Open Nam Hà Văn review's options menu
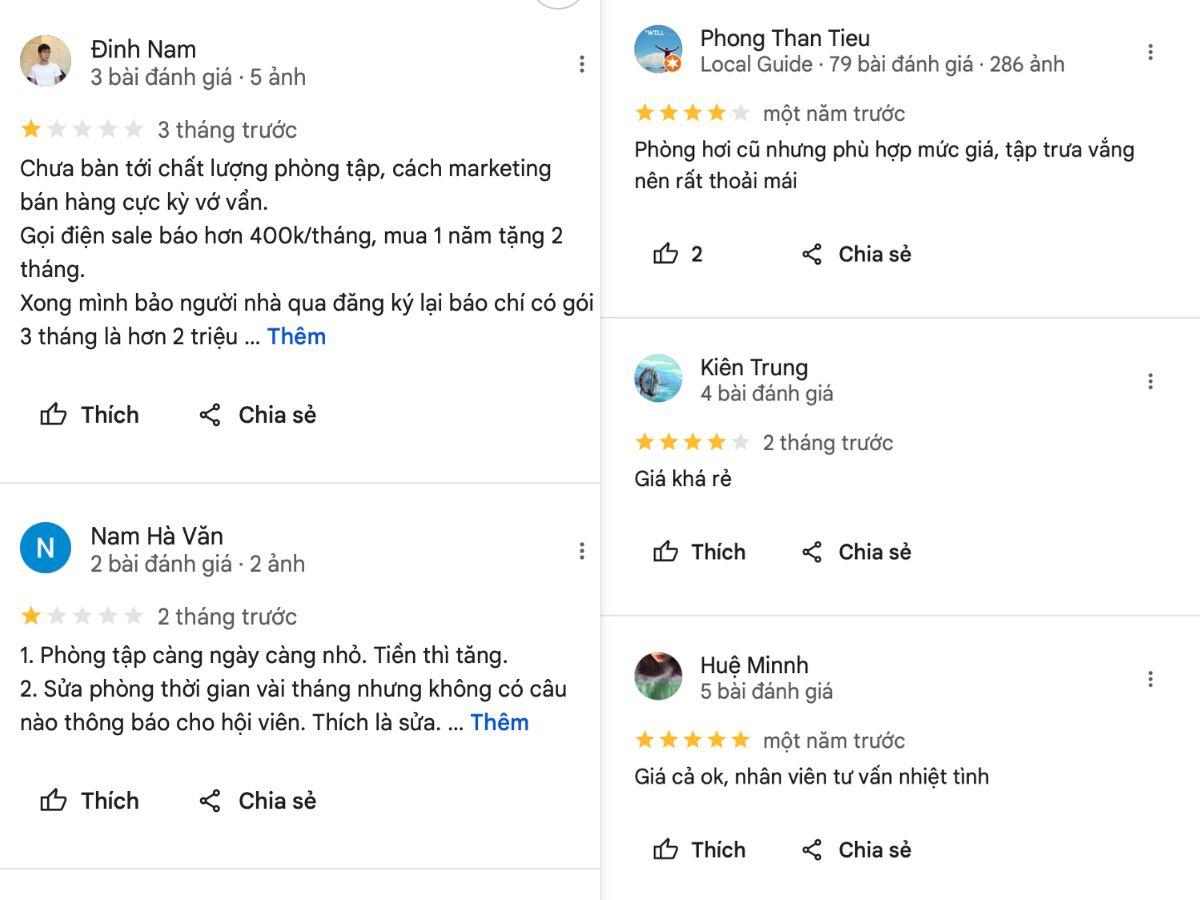This screenshot has width=1200, height=900. [x=581, y=551]
